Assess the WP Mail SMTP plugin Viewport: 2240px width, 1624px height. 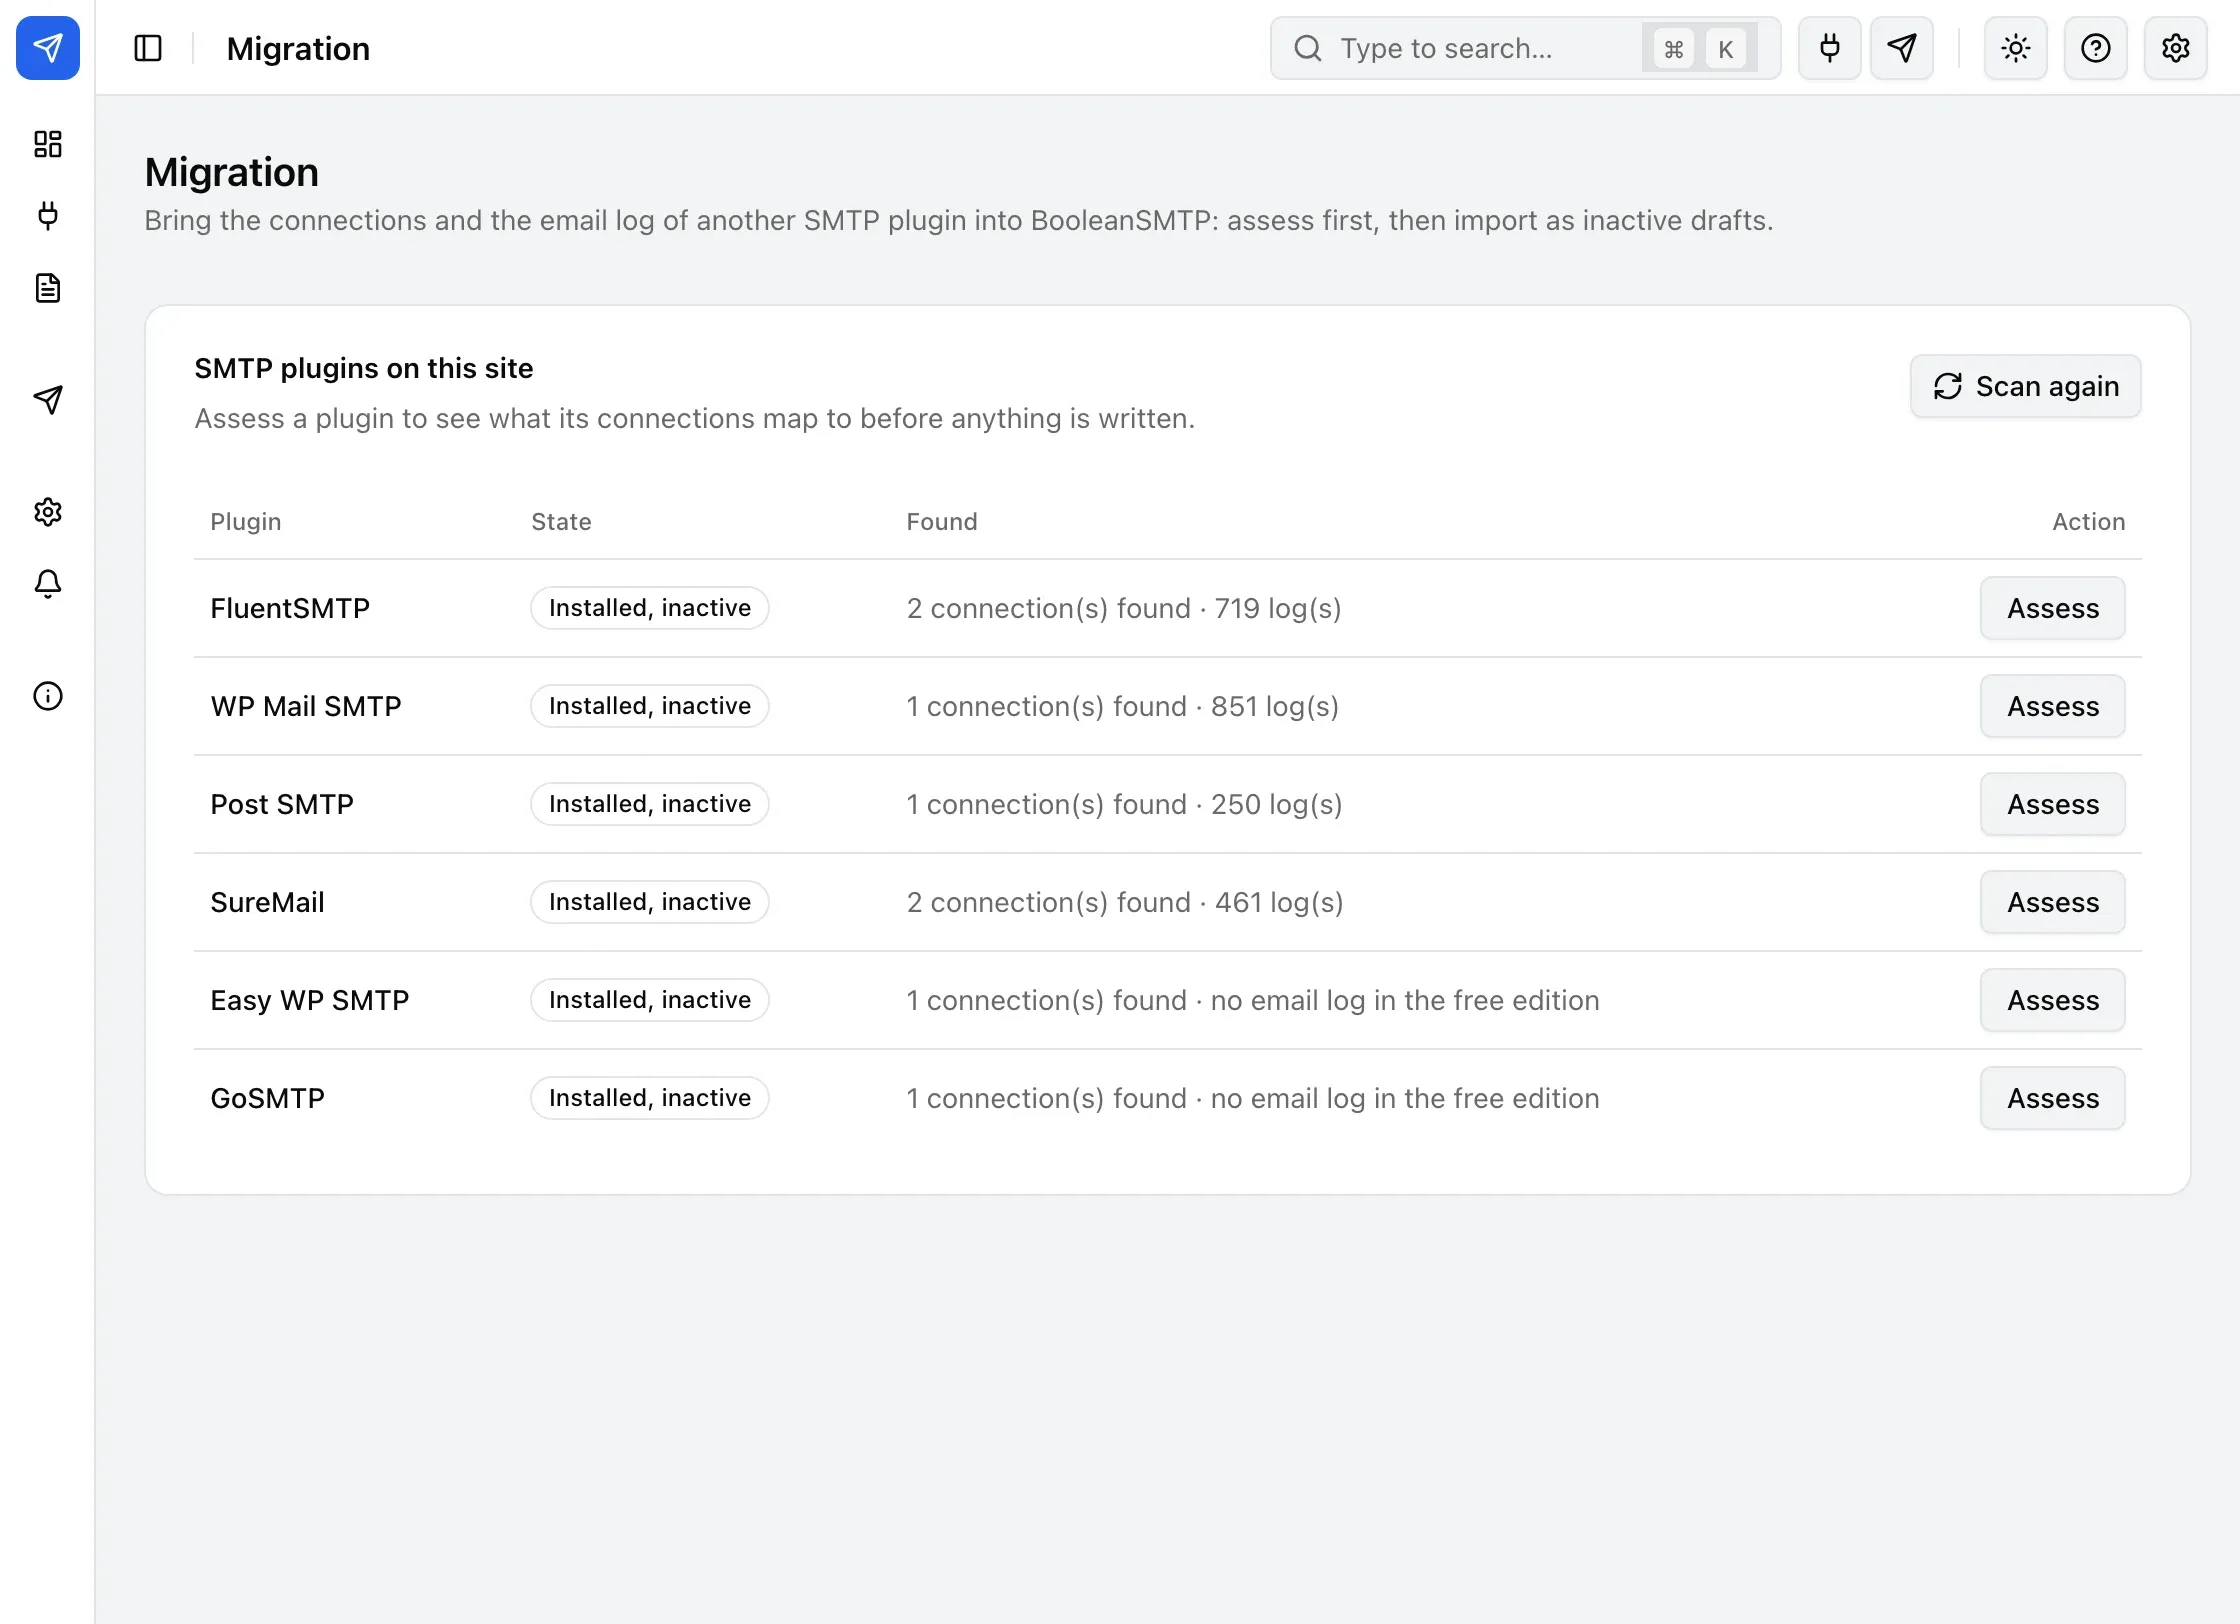2053,706
